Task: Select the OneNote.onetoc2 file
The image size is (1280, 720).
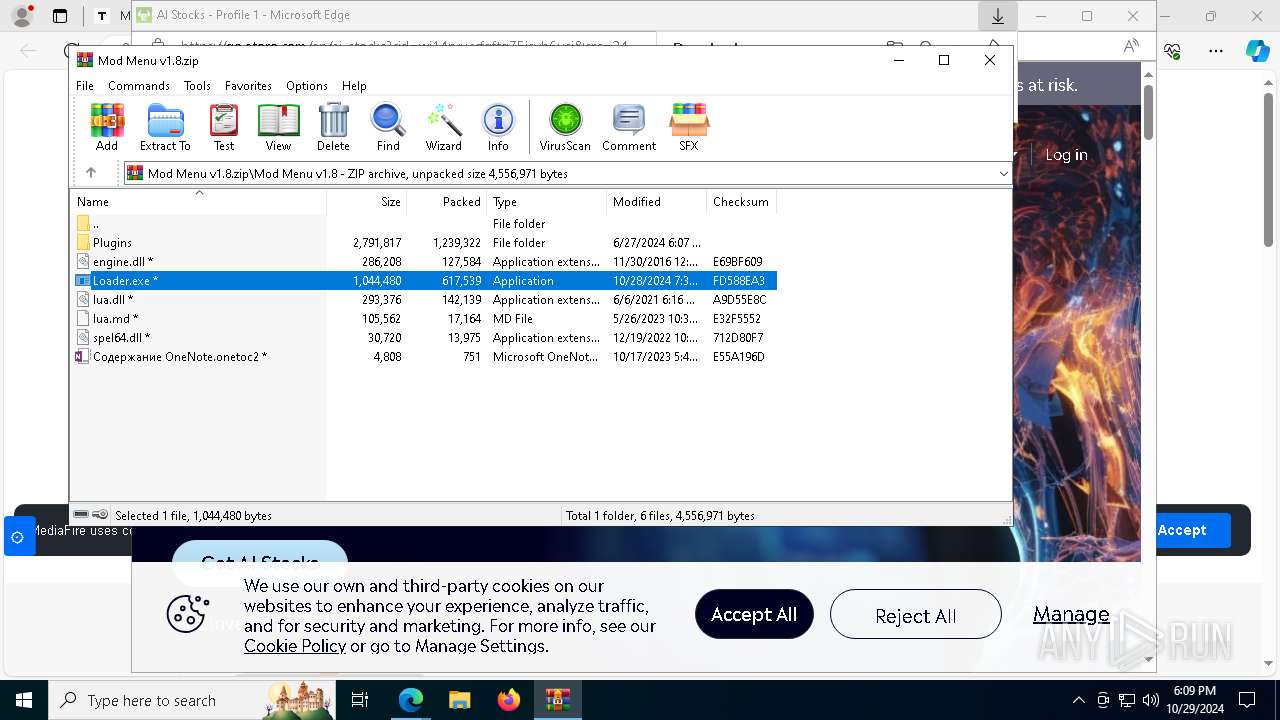Action: pos(425,357)
